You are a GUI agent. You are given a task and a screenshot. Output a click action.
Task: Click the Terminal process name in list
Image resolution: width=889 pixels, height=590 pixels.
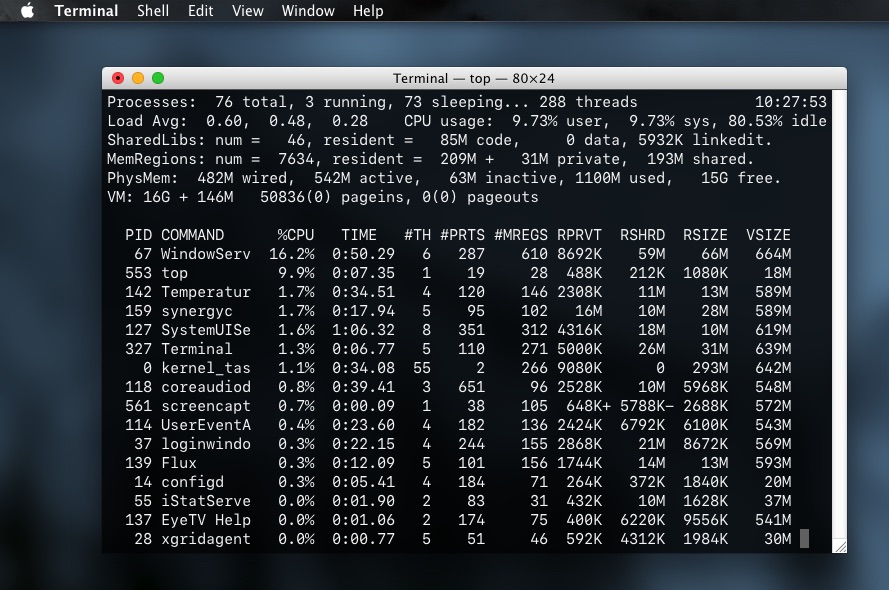point(197,349)
